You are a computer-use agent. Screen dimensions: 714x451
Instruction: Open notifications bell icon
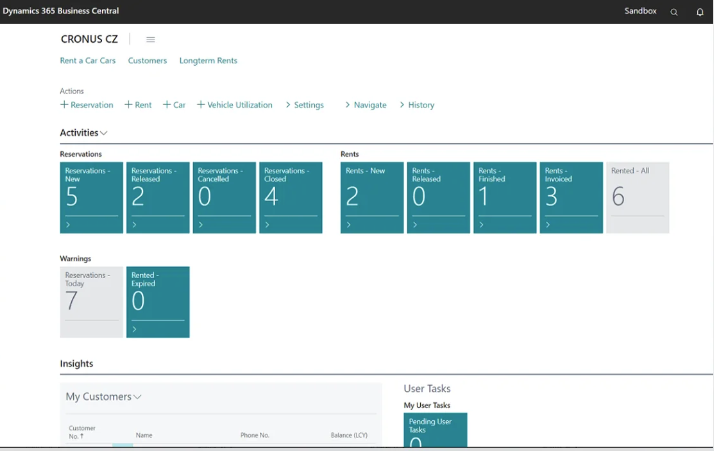click(x=700, y=12)
